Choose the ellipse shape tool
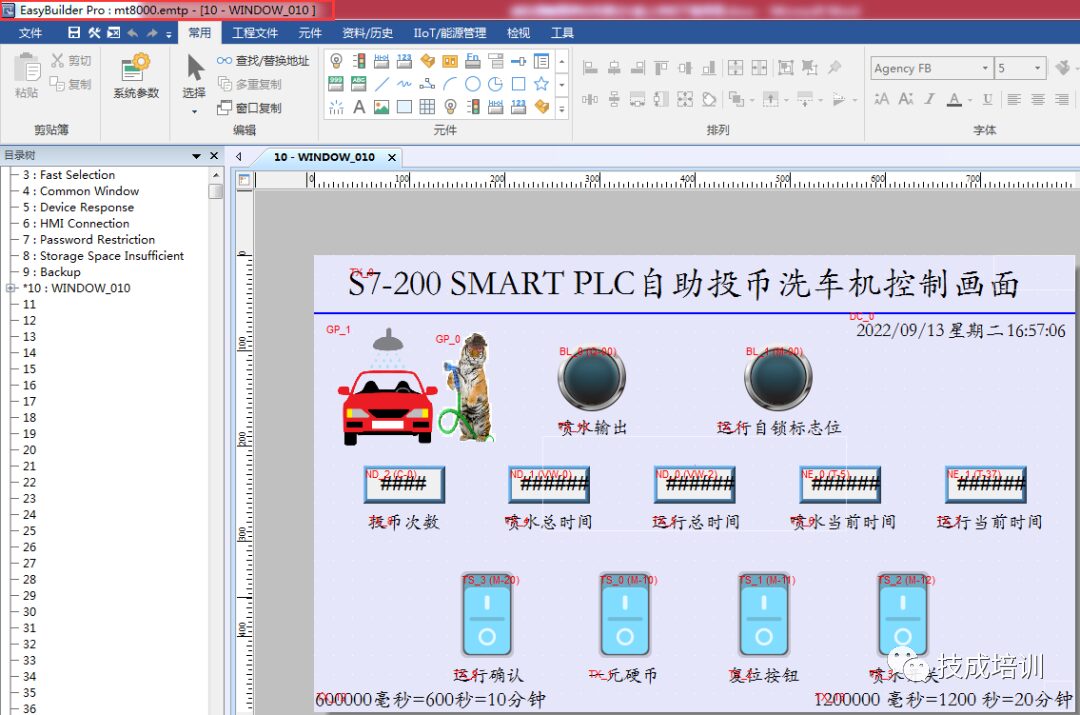The image size is (1080, 715). (x=473, y=84)
